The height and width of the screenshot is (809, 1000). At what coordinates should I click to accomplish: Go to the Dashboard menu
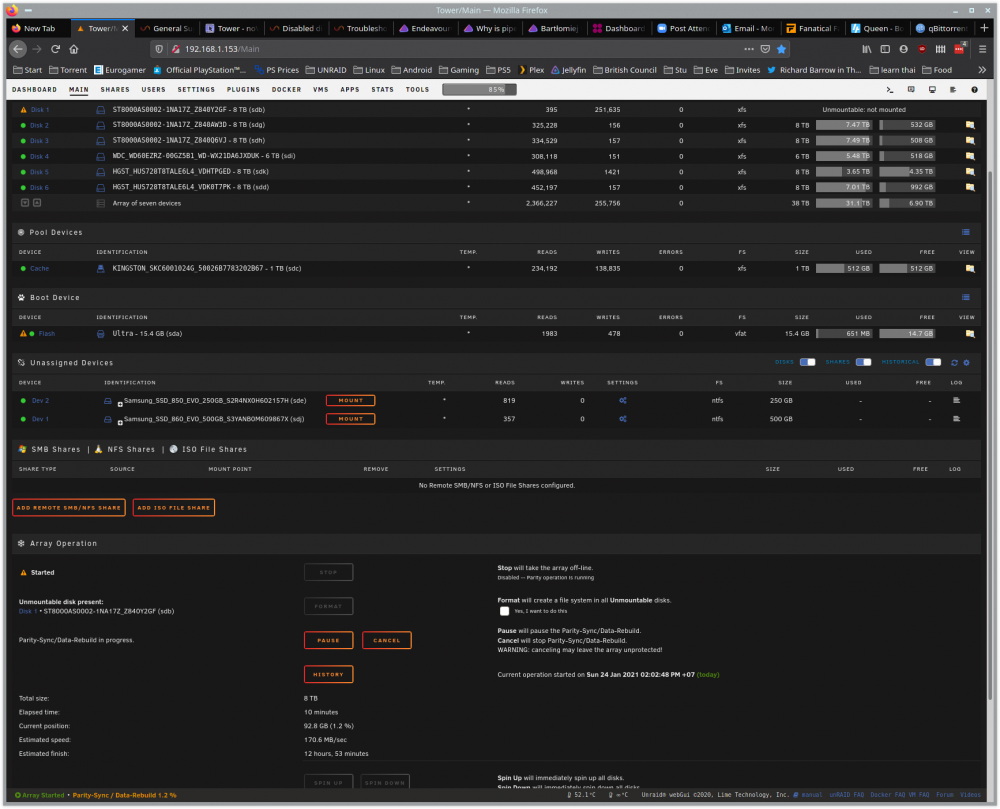pyautogui.click(x=34, y=90)
